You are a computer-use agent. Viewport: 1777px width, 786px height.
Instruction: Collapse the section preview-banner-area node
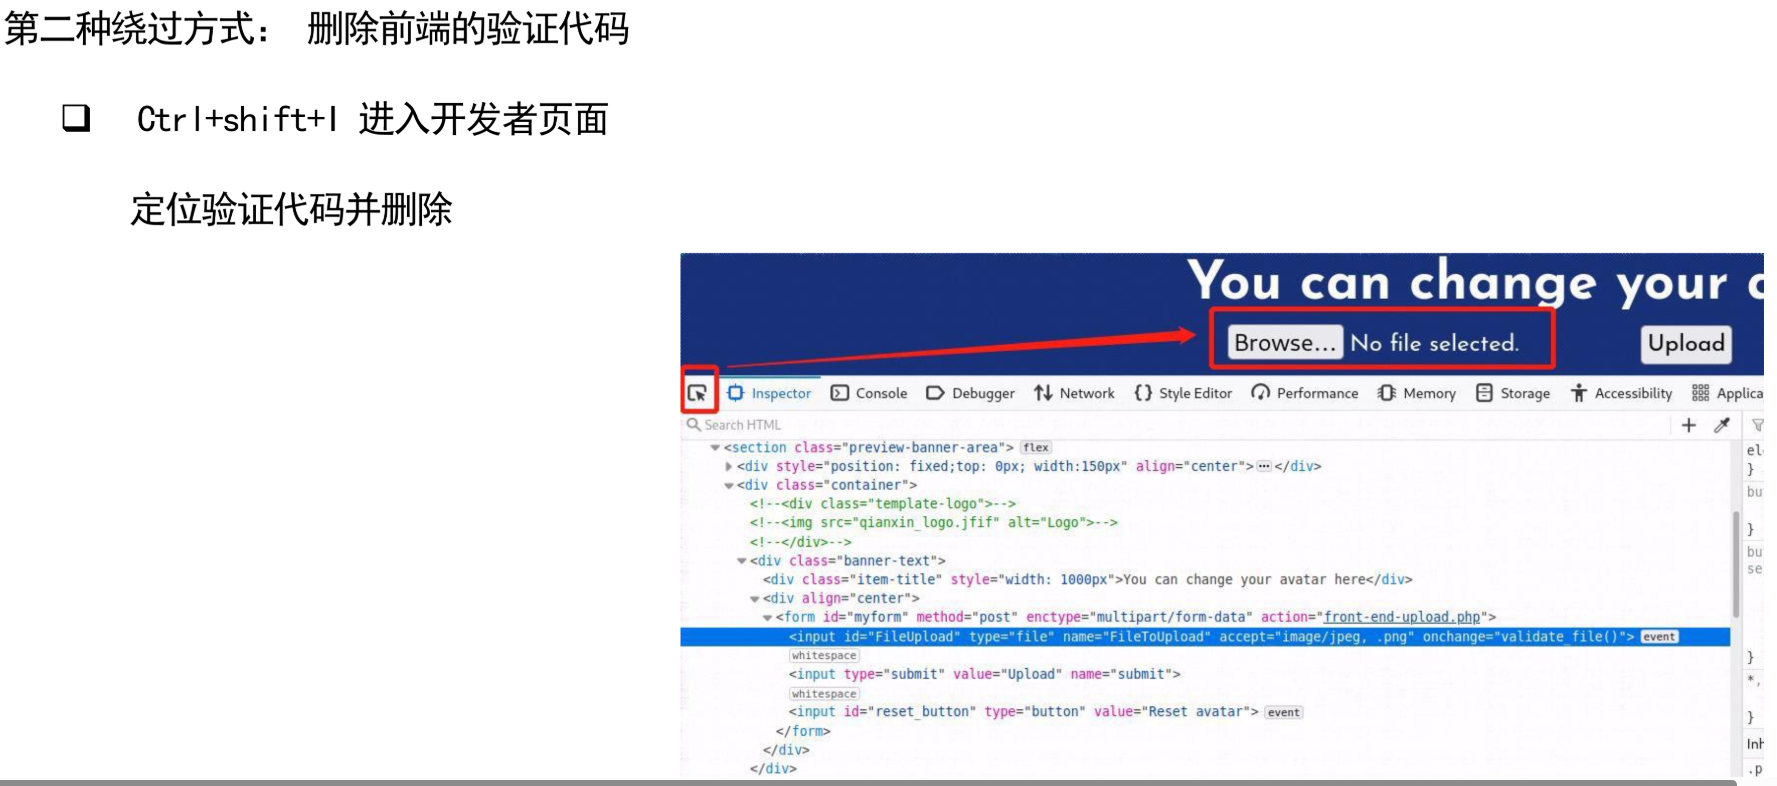[x=715, y=448]
